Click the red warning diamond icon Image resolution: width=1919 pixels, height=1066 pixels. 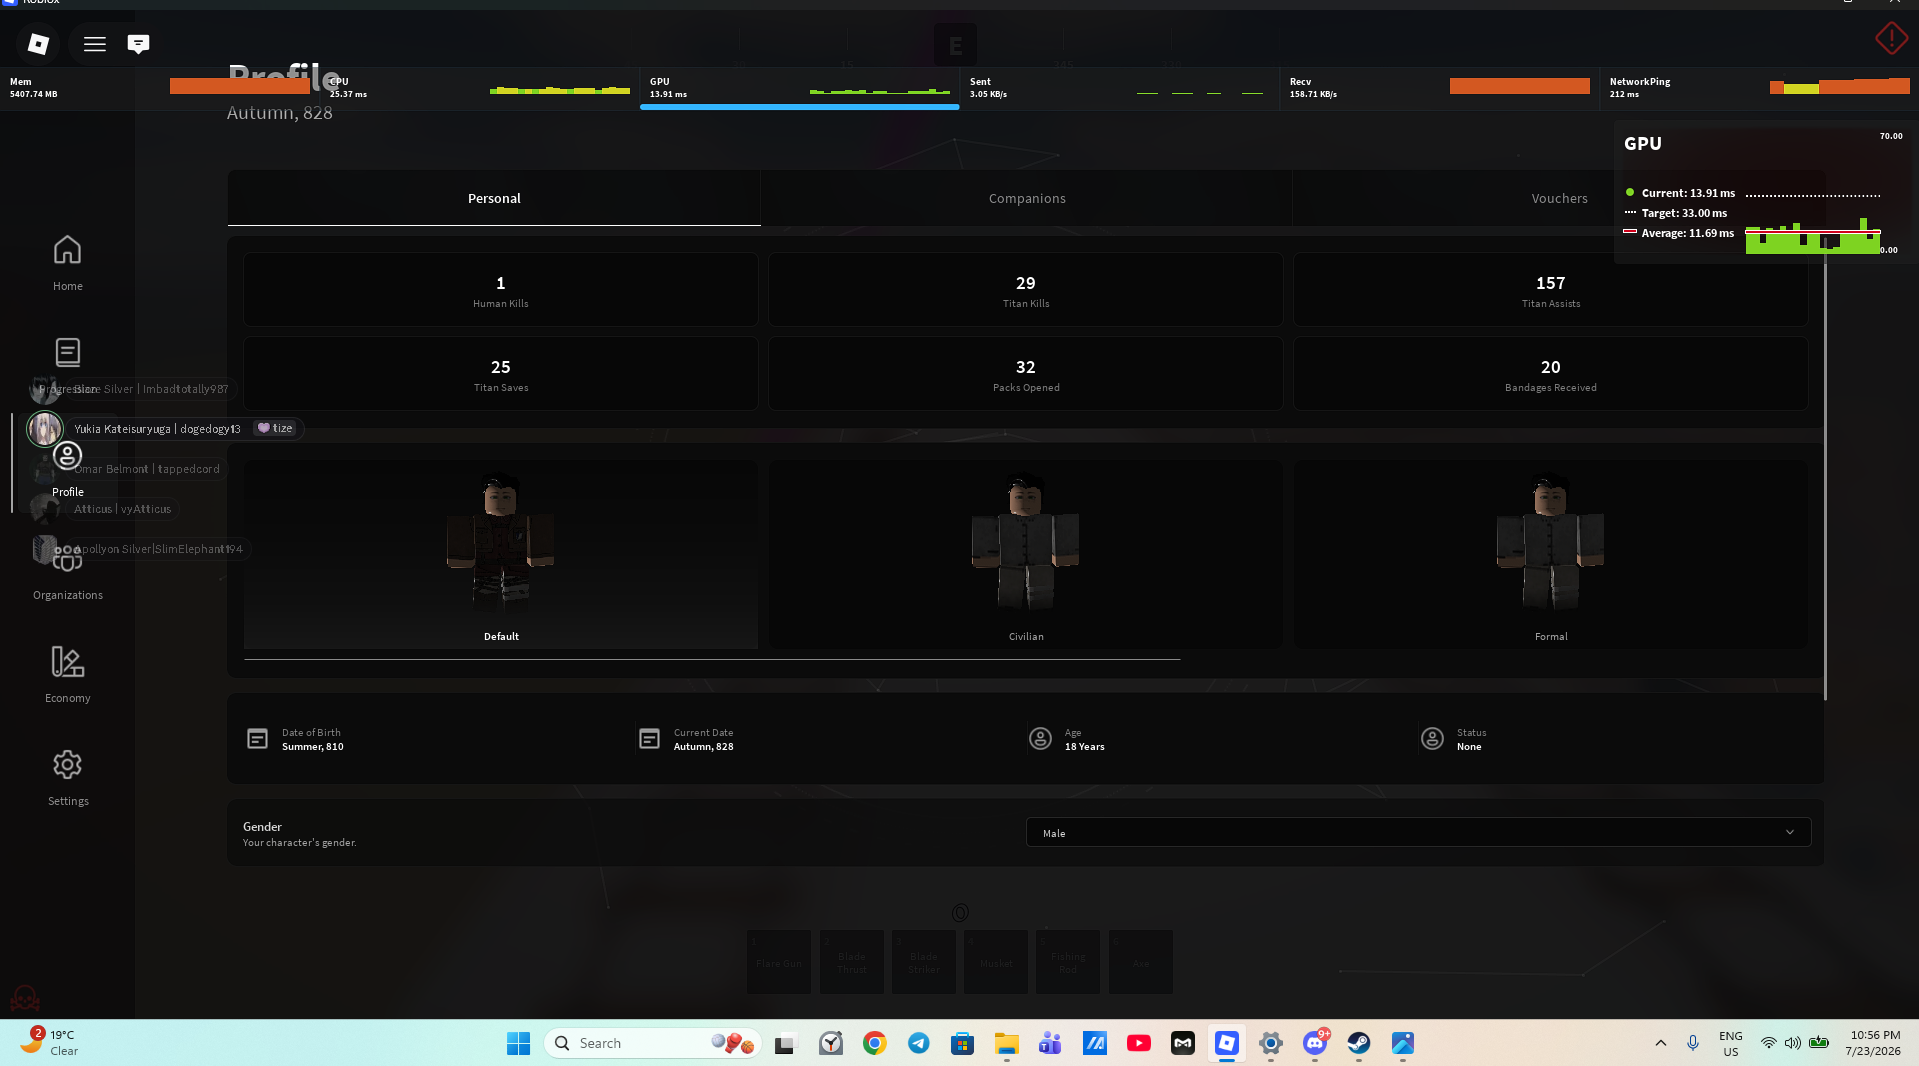[x=1891, y=39]
